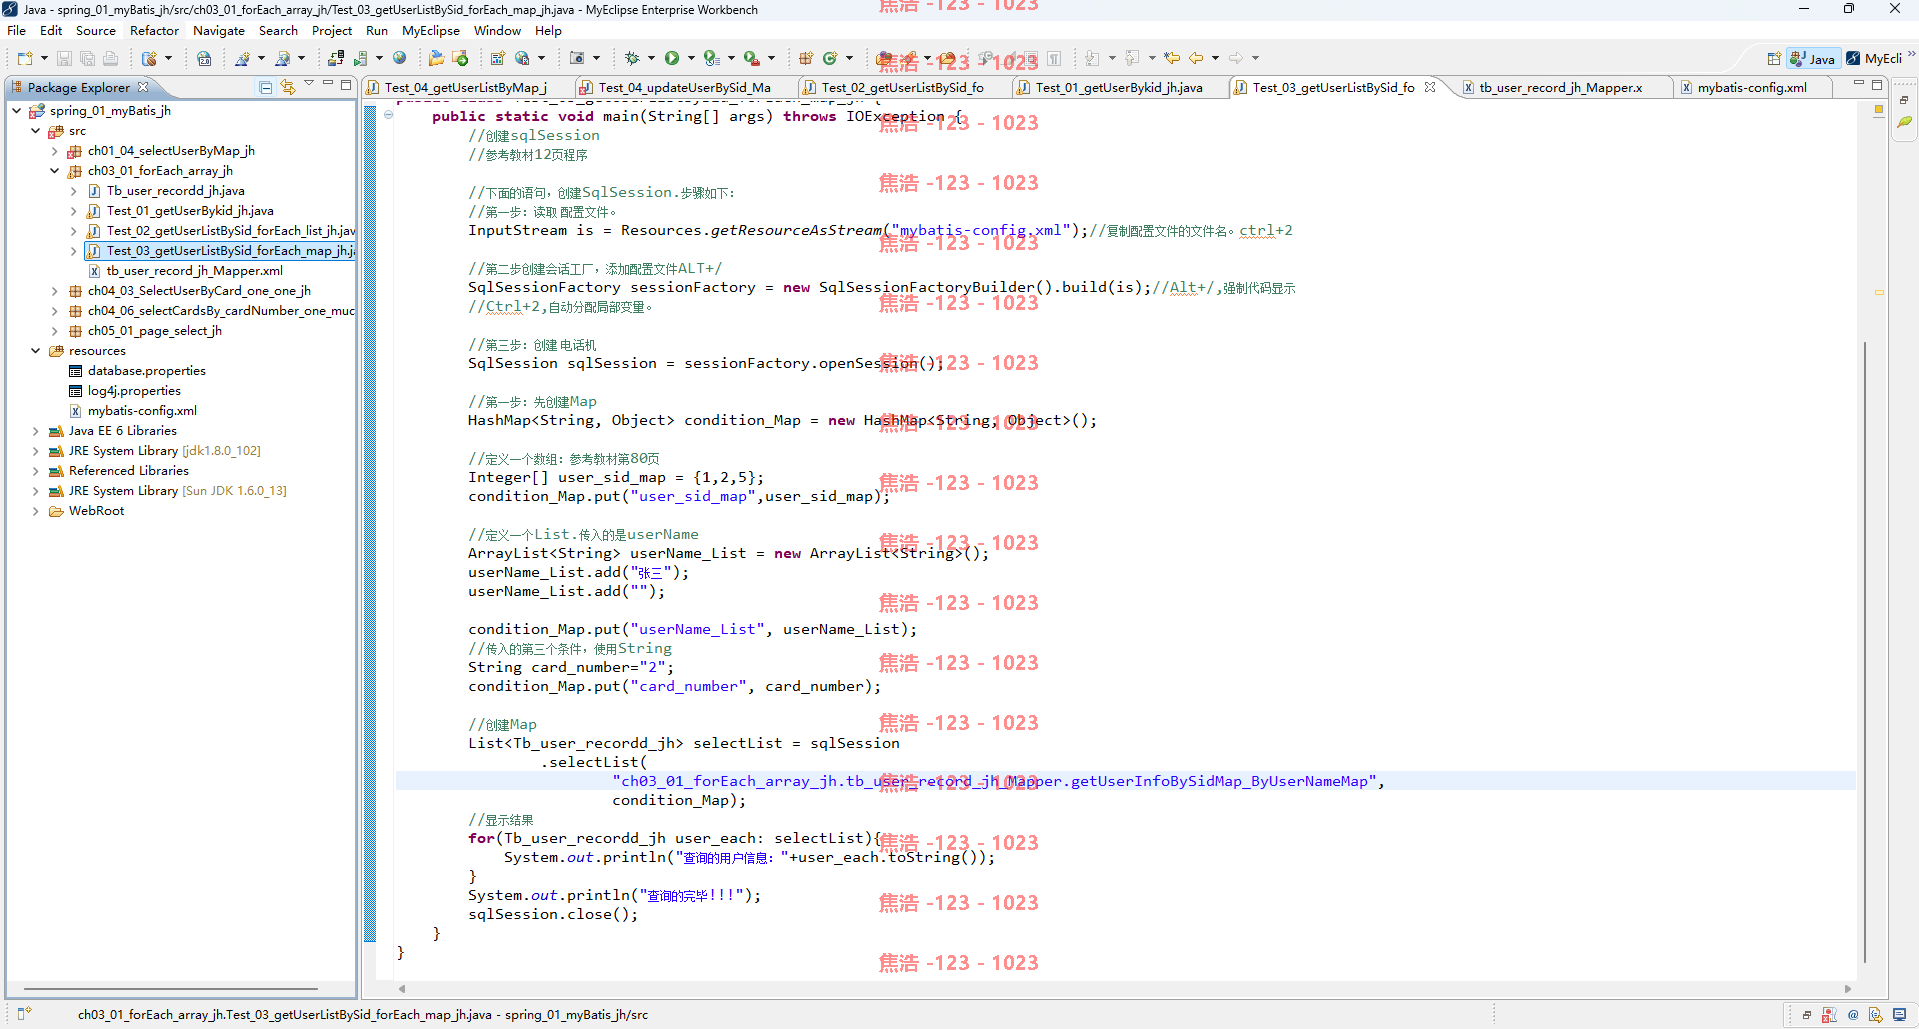Image resolution: width=1919 pixels, height=1029 pixels.
Task: Select Tb_user_recordd_jh.java in tree
Action: click(175, 191)
